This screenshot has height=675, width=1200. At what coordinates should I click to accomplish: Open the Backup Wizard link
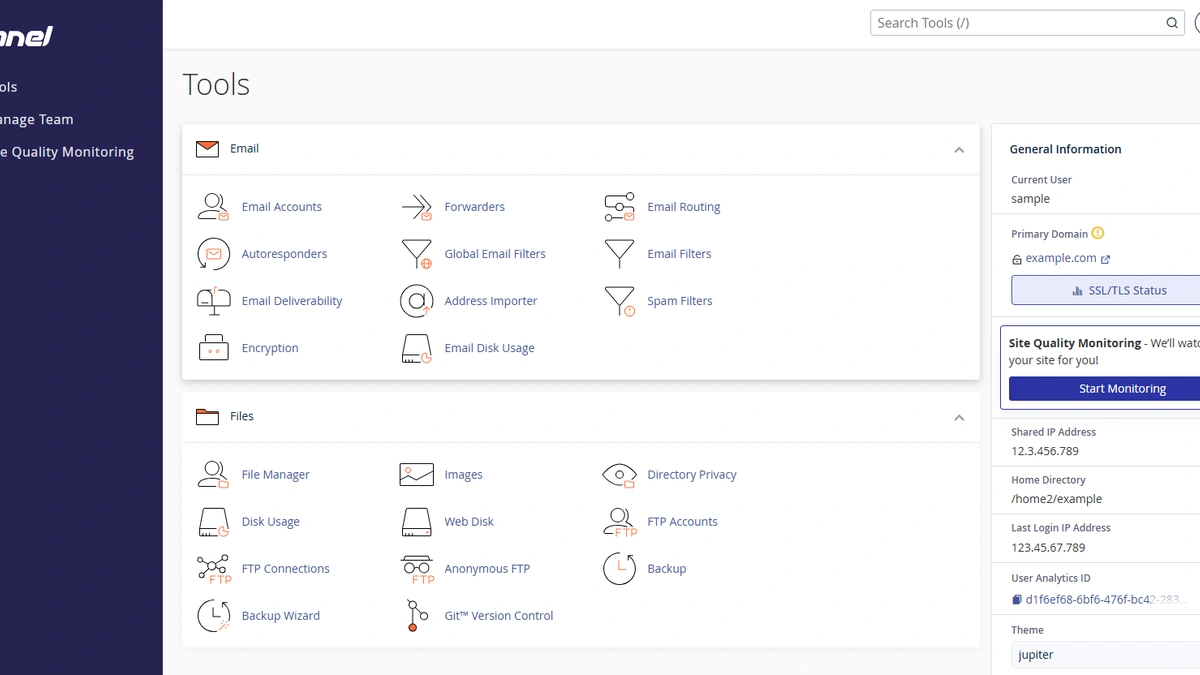(x=281, y=616)
